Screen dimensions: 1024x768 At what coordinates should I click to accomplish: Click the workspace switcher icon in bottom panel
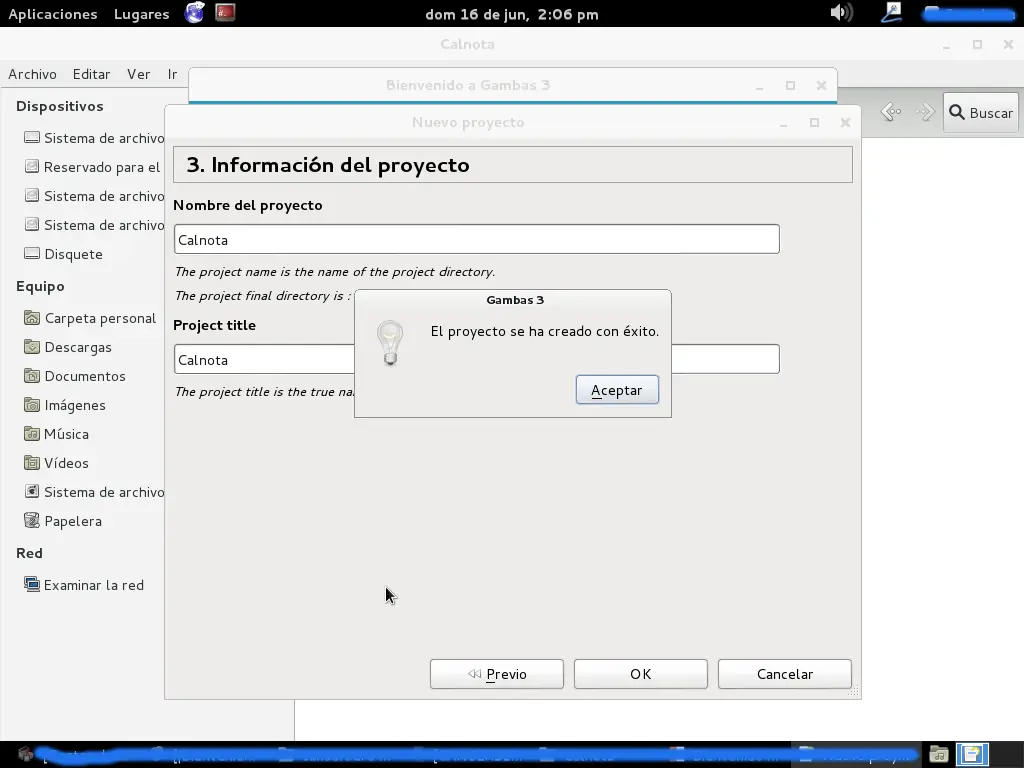(972, 754)
